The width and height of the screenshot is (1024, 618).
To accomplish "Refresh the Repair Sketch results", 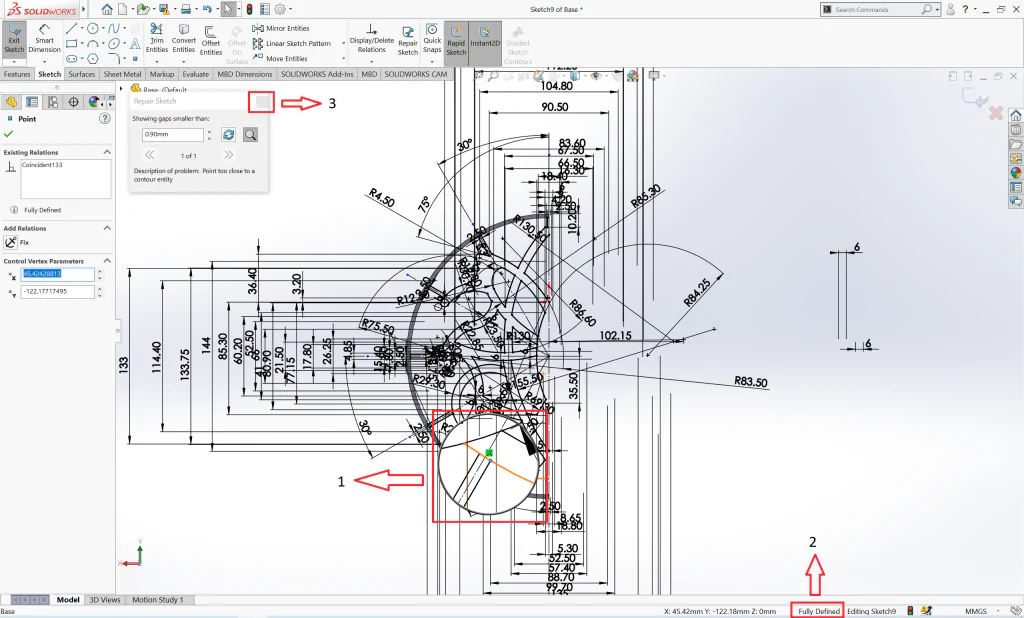I will (229, 135).
